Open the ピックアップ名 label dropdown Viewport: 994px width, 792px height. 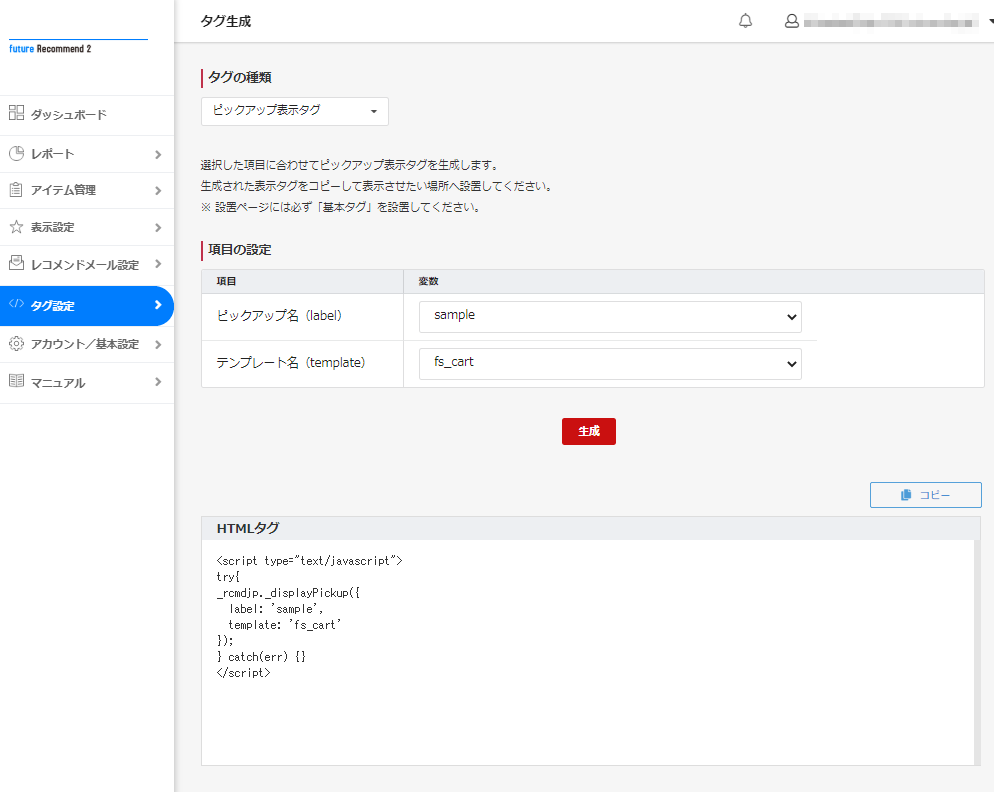coord(610,316)
